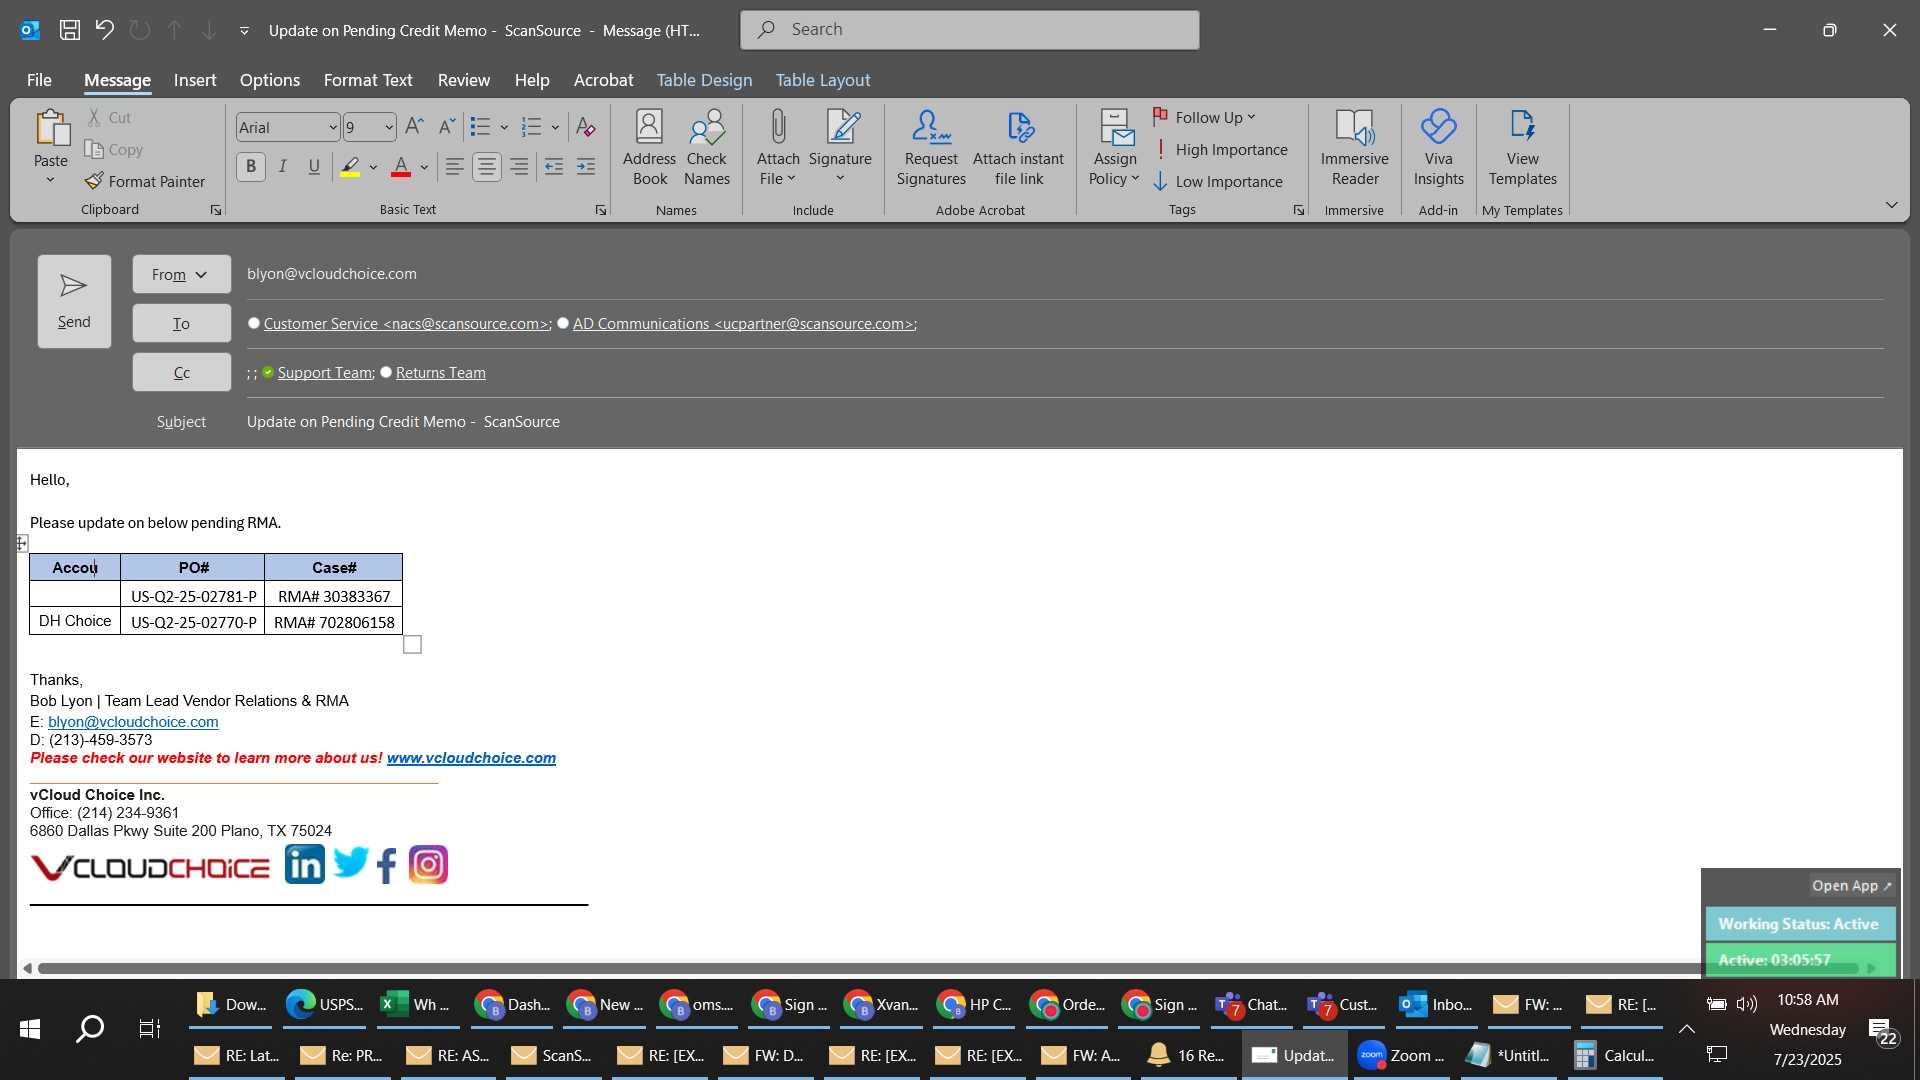Click Attach instant file link

point(1018,148)
